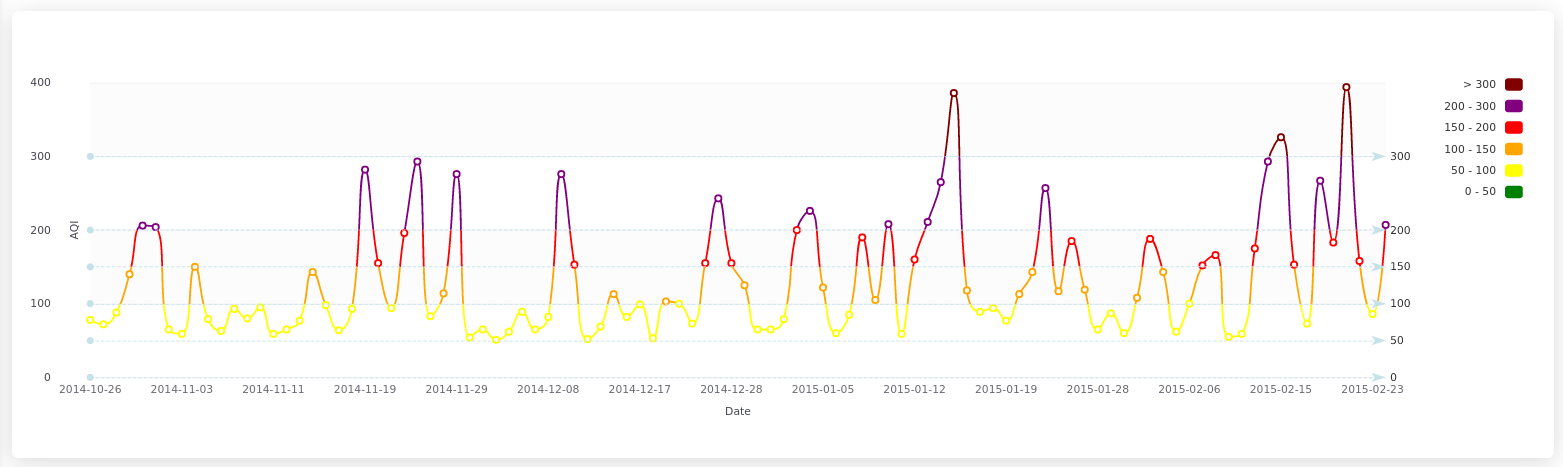The width and height of the screenshot is (1563, 467).
Task: Click the '2014-12-08' date axis label
Action: click(x=548, y=390)
